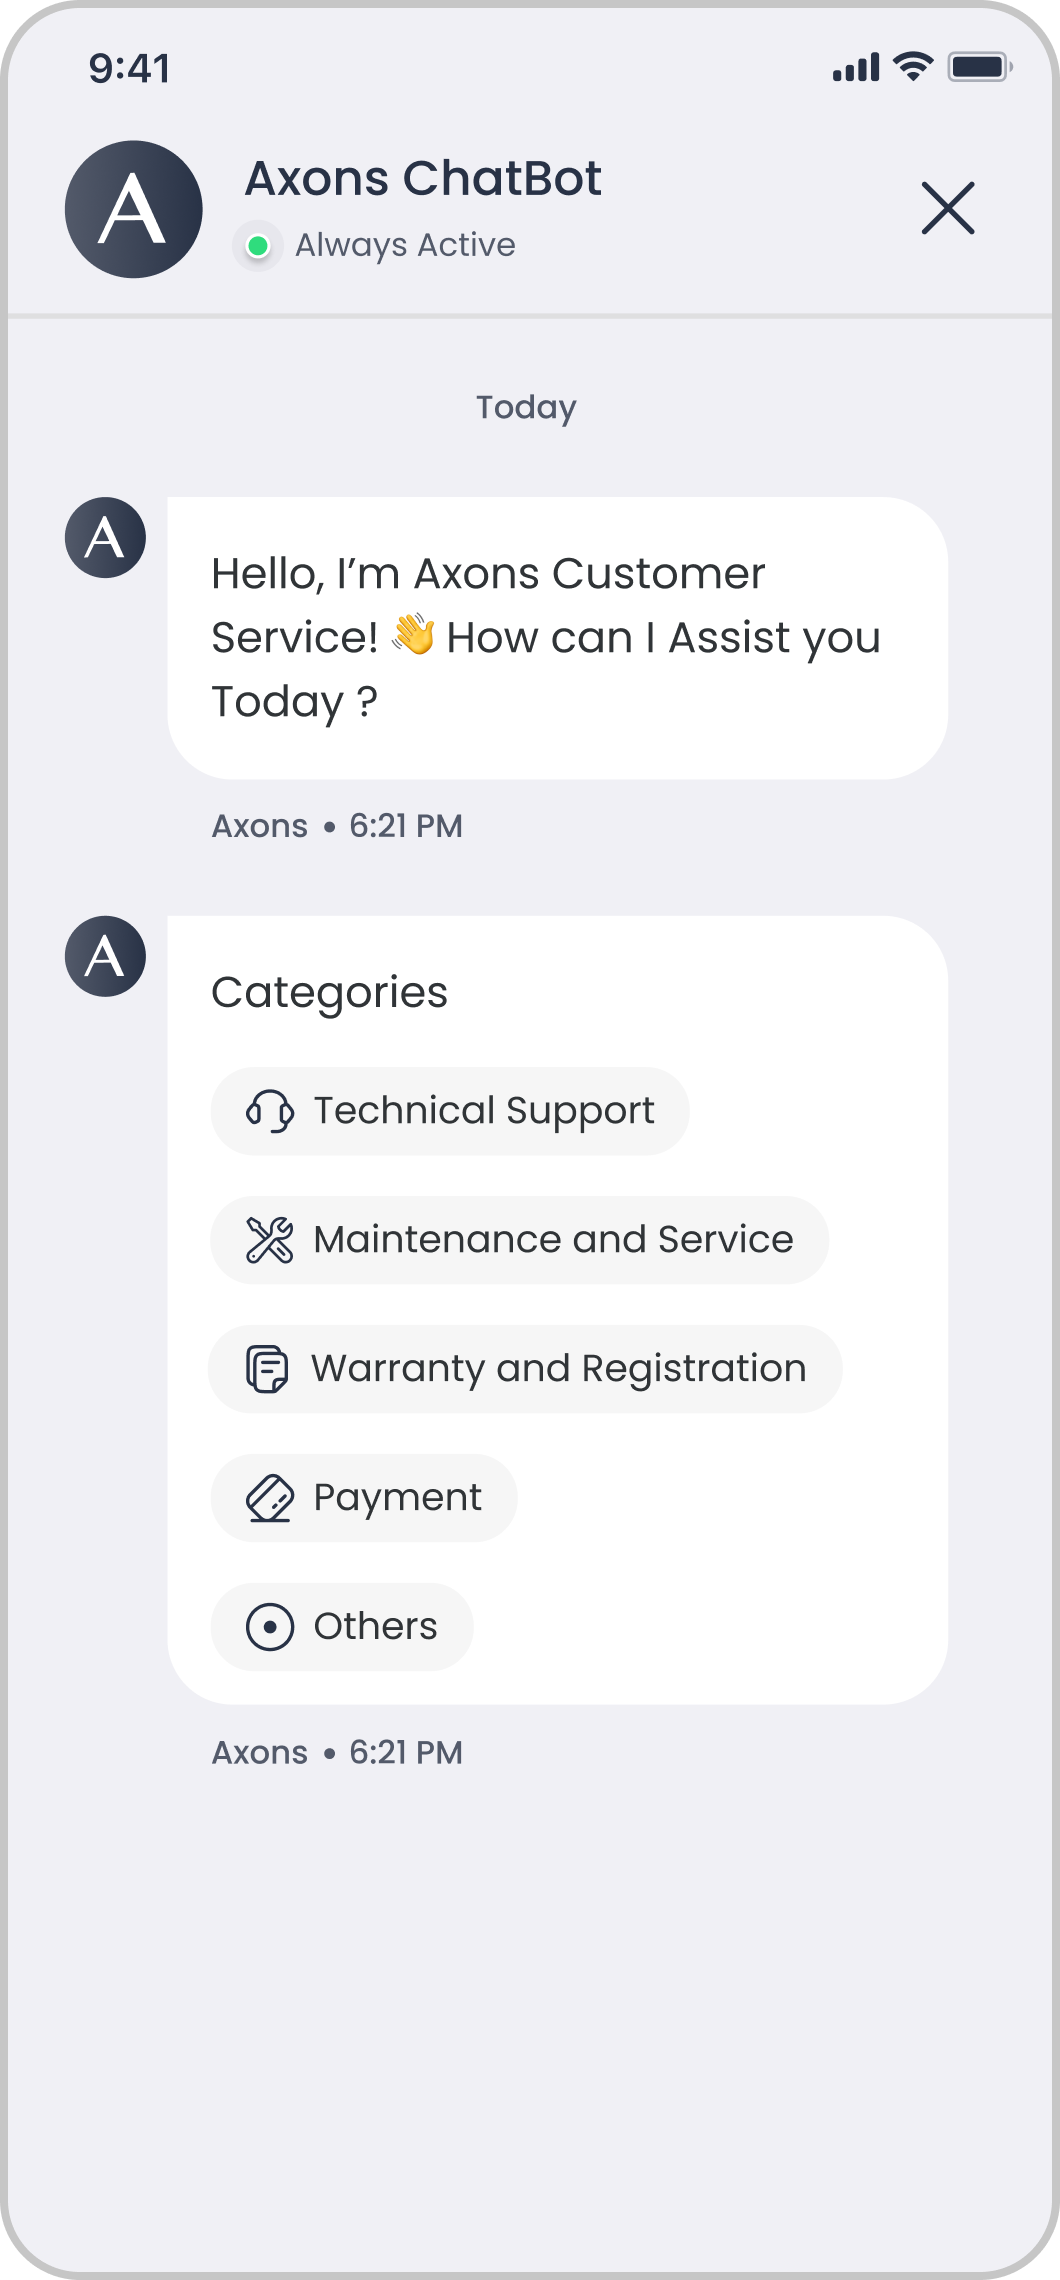1060x2280 pixels.
Task: Select the Technical Support category
Action: coord(484,1111)
